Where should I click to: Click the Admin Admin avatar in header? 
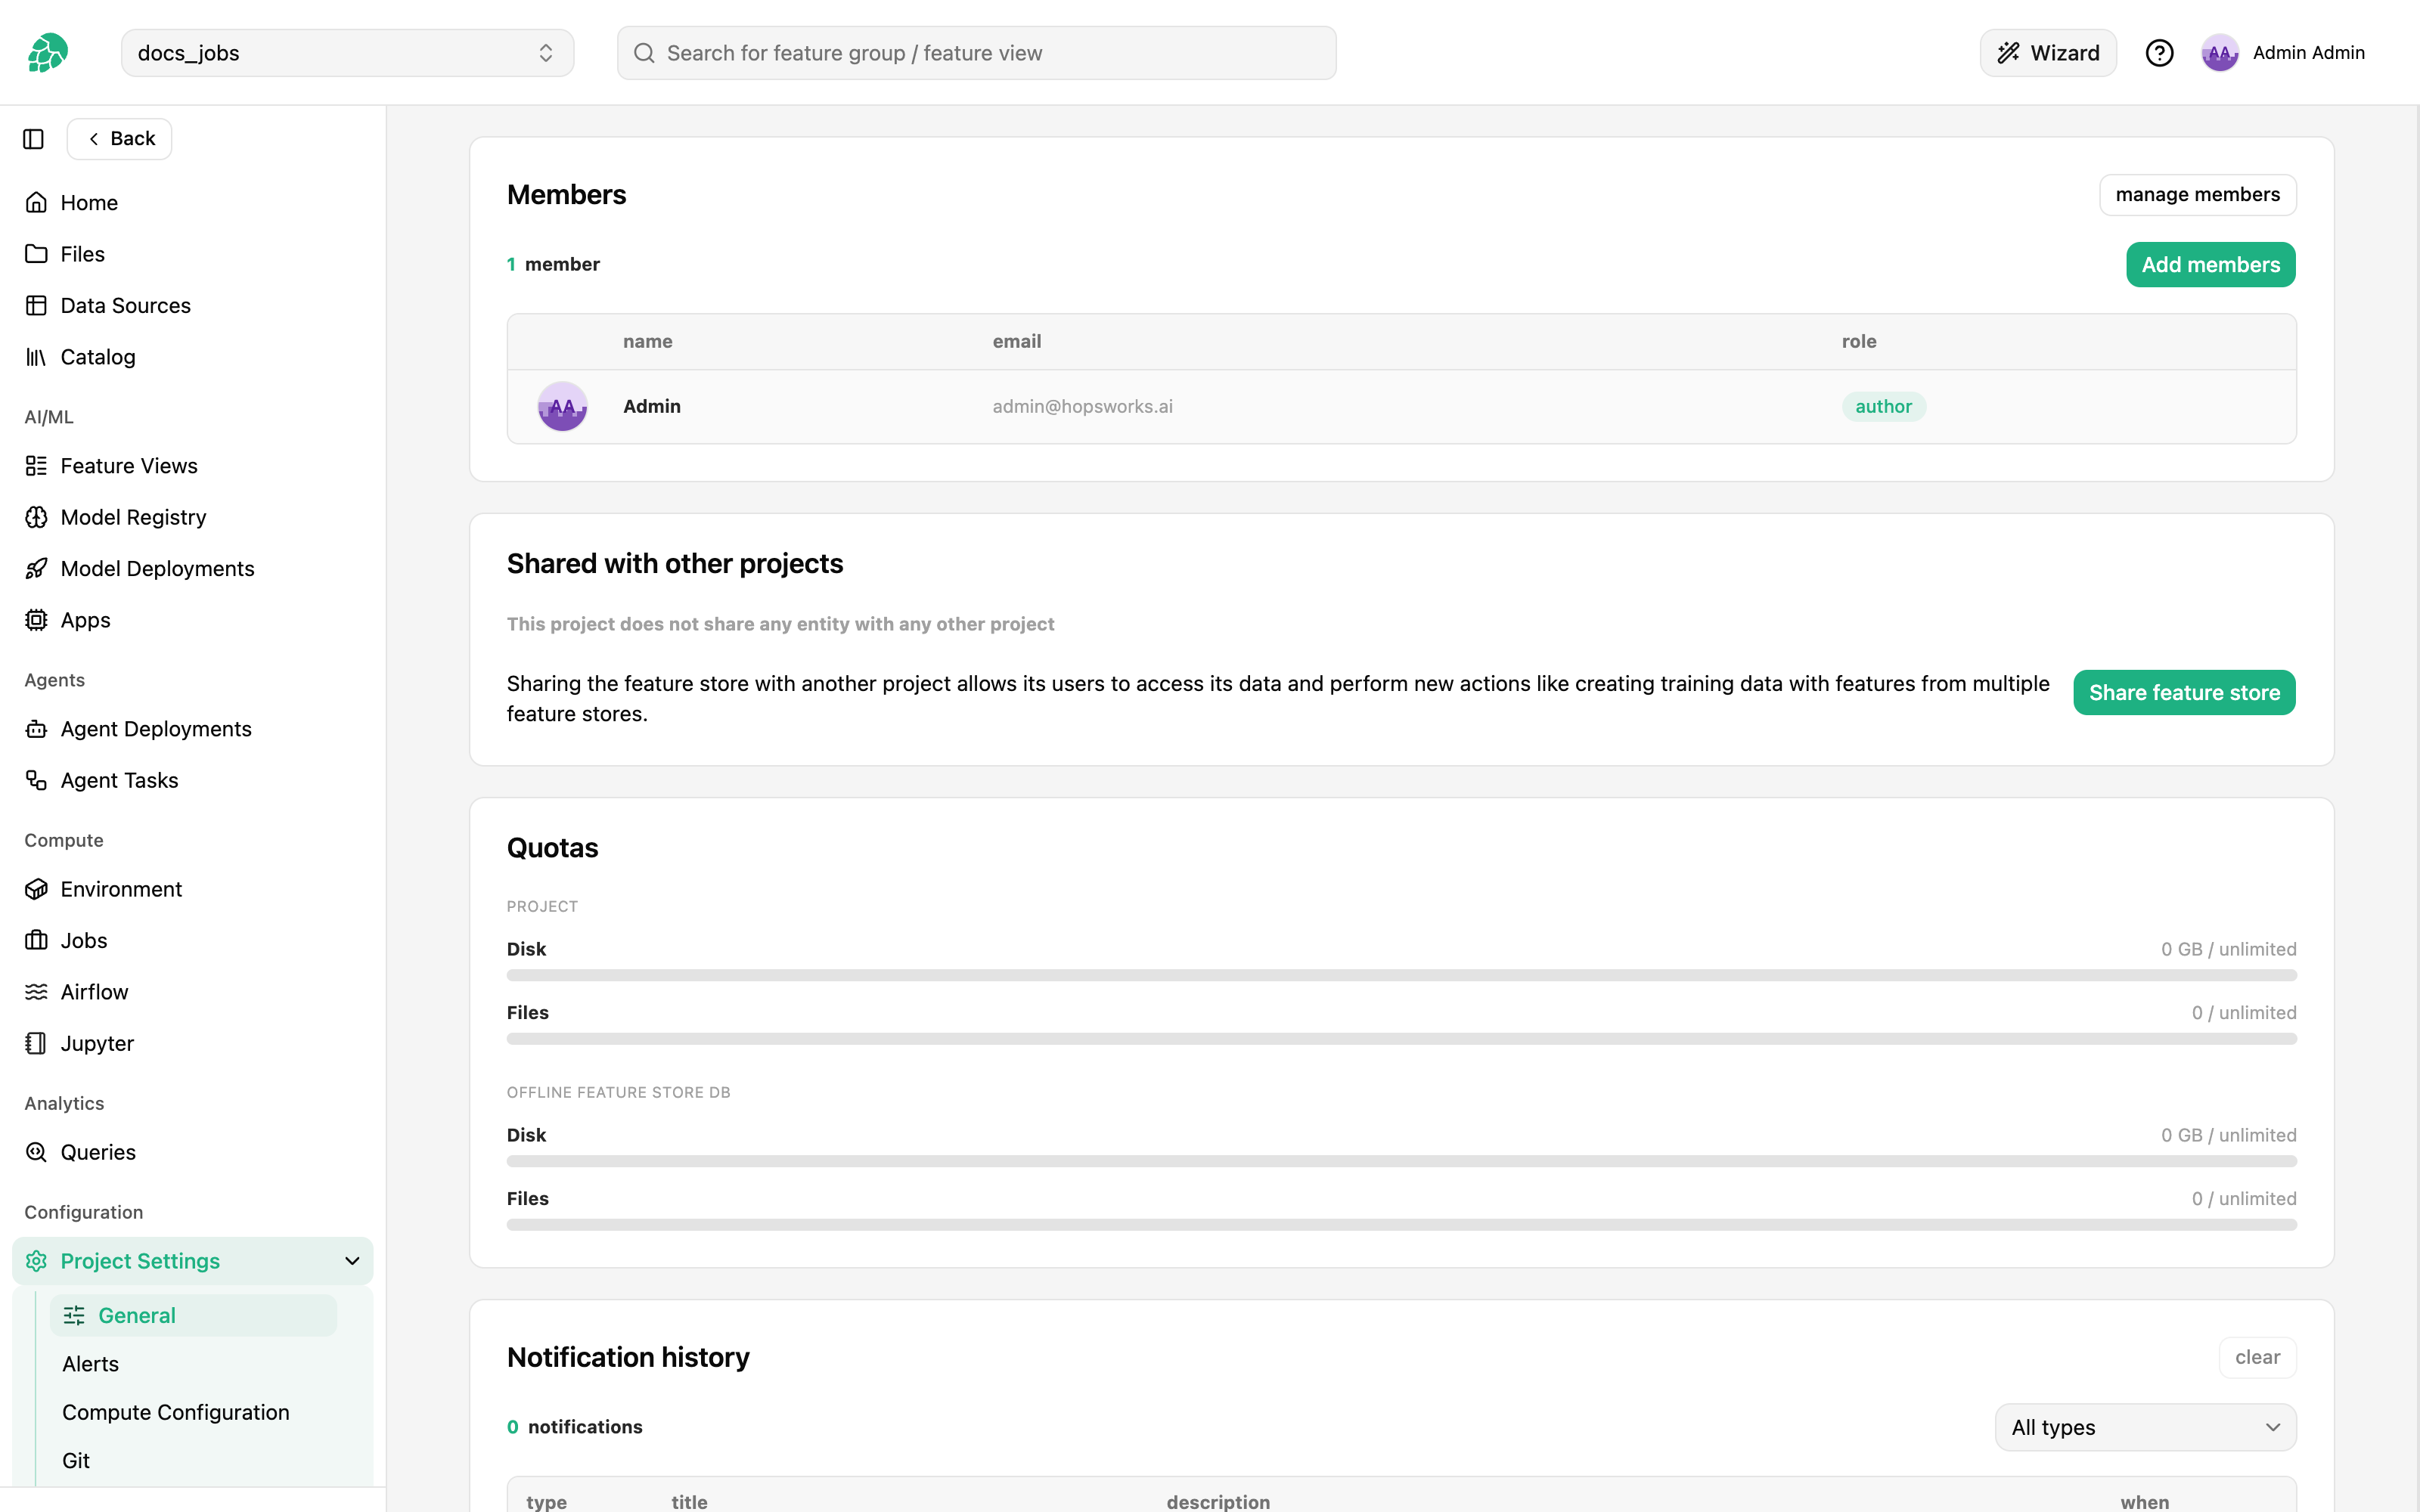[x=2219, y=53]
